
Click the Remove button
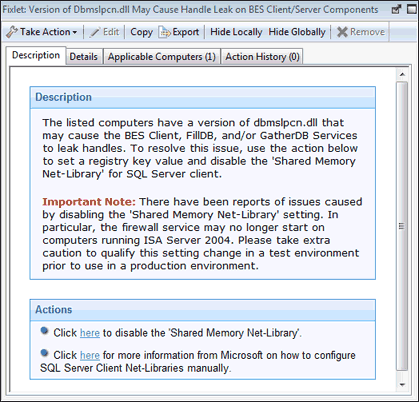point(361,32)
